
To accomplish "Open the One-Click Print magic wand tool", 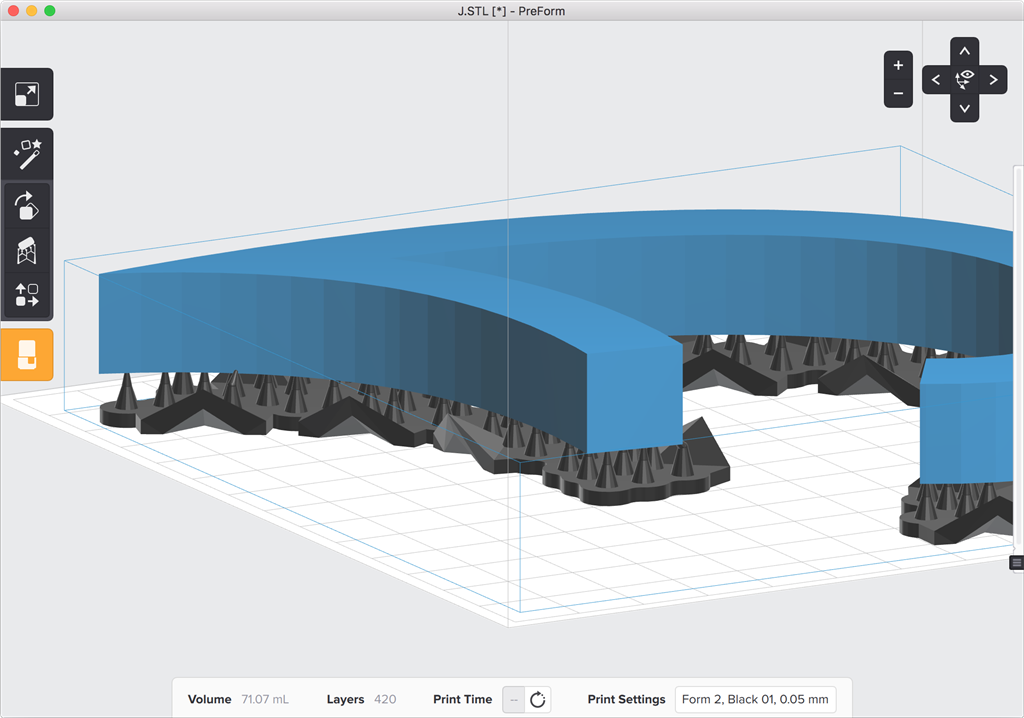I will tap(26, 154).
